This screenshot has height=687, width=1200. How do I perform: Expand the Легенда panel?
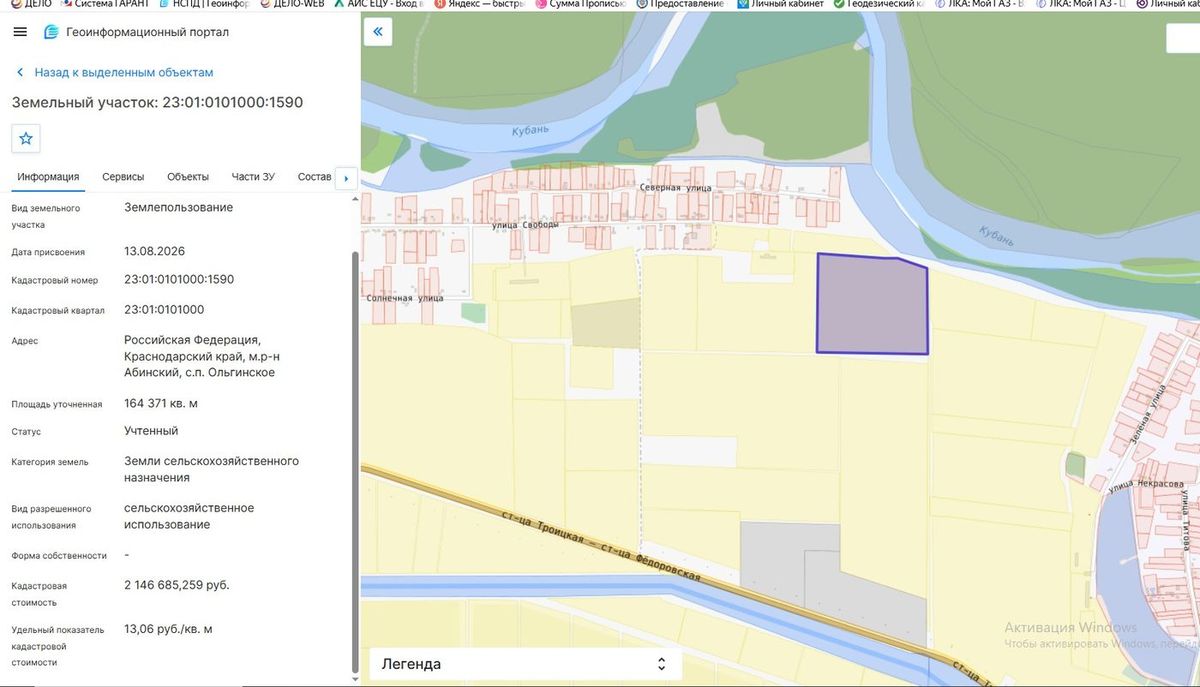coord(526,664)
